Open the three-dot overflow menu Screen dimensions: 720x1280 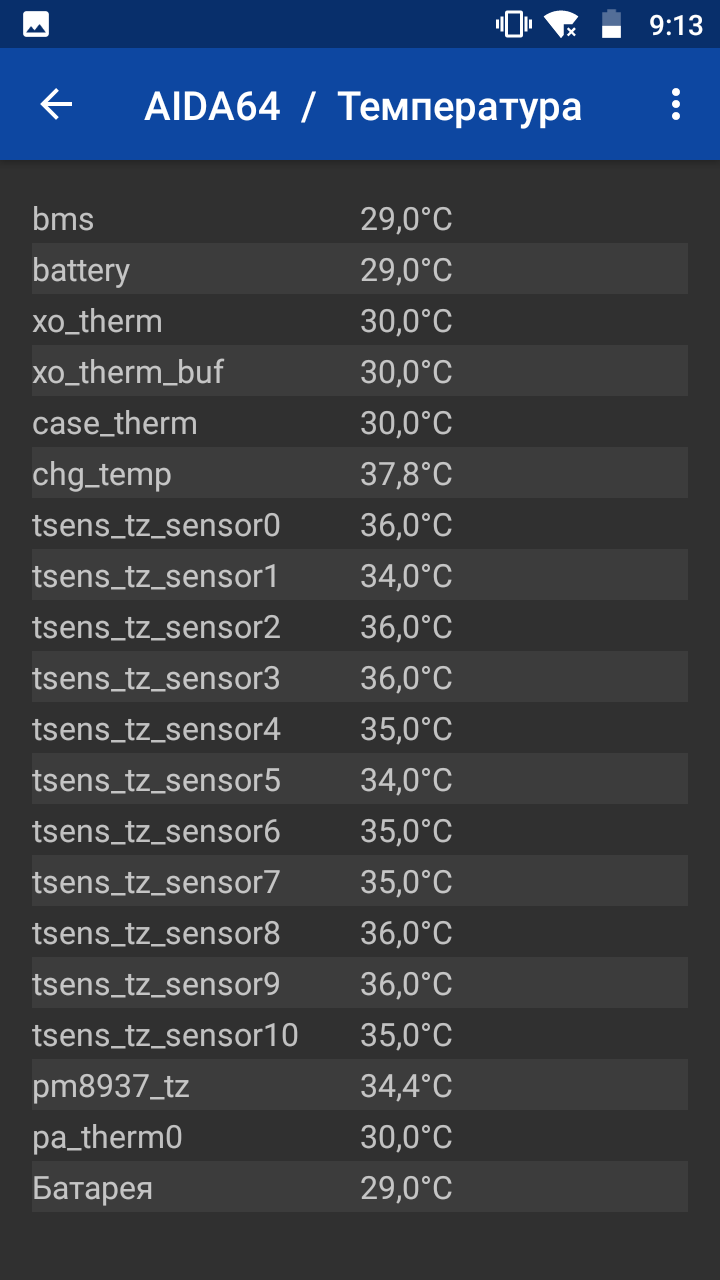coord(676,104)
